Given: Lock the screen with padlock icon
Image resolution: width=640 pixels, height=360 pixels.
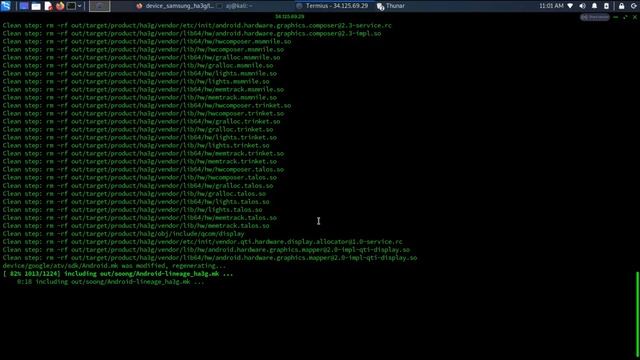Looking at the screenshot, I should 621,6.
